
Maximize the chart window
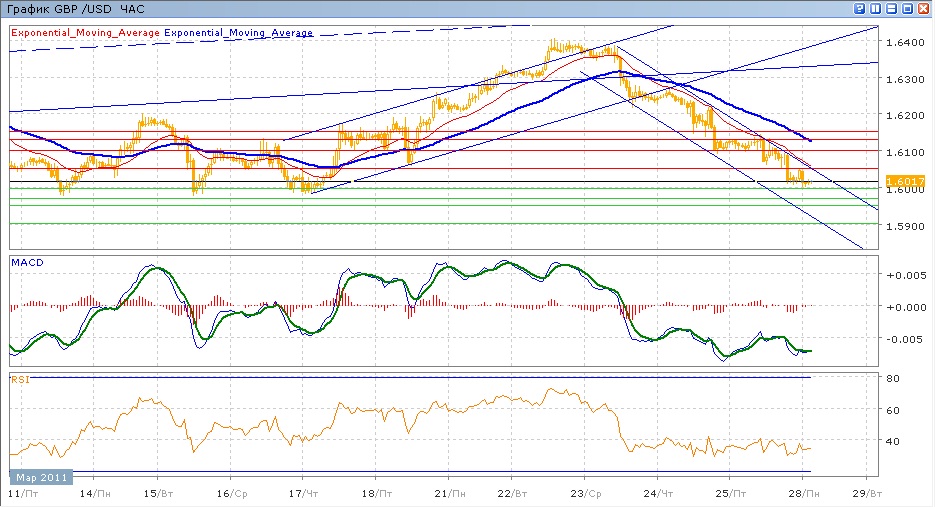click(x=908, y=9)
